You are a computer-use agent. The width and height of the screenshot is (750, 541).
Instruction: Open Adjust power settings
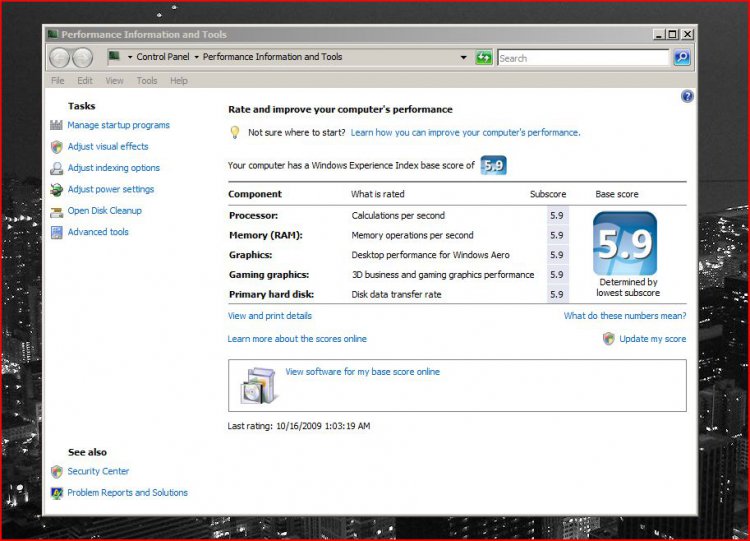(111, 189)
